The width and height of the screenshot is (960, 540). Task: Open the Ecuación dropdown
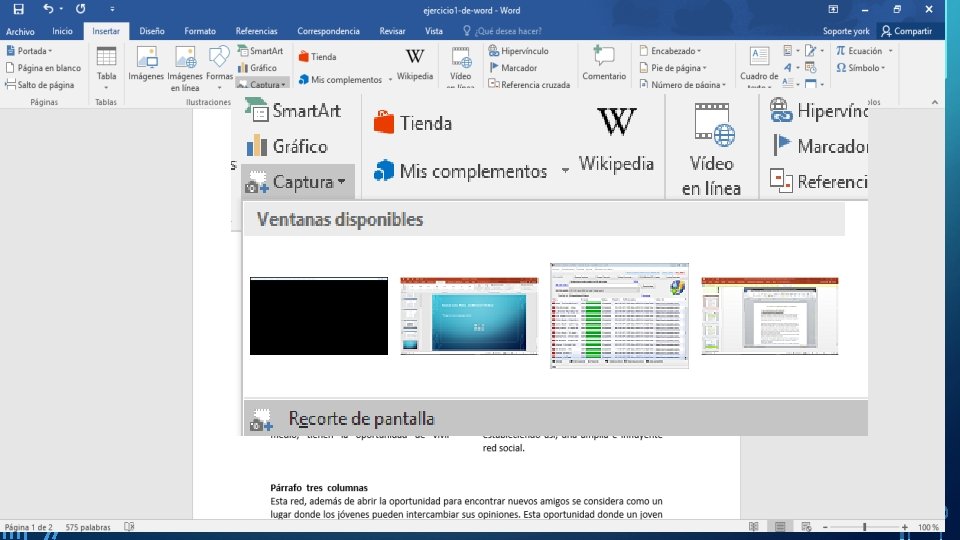tap(864, 51)
